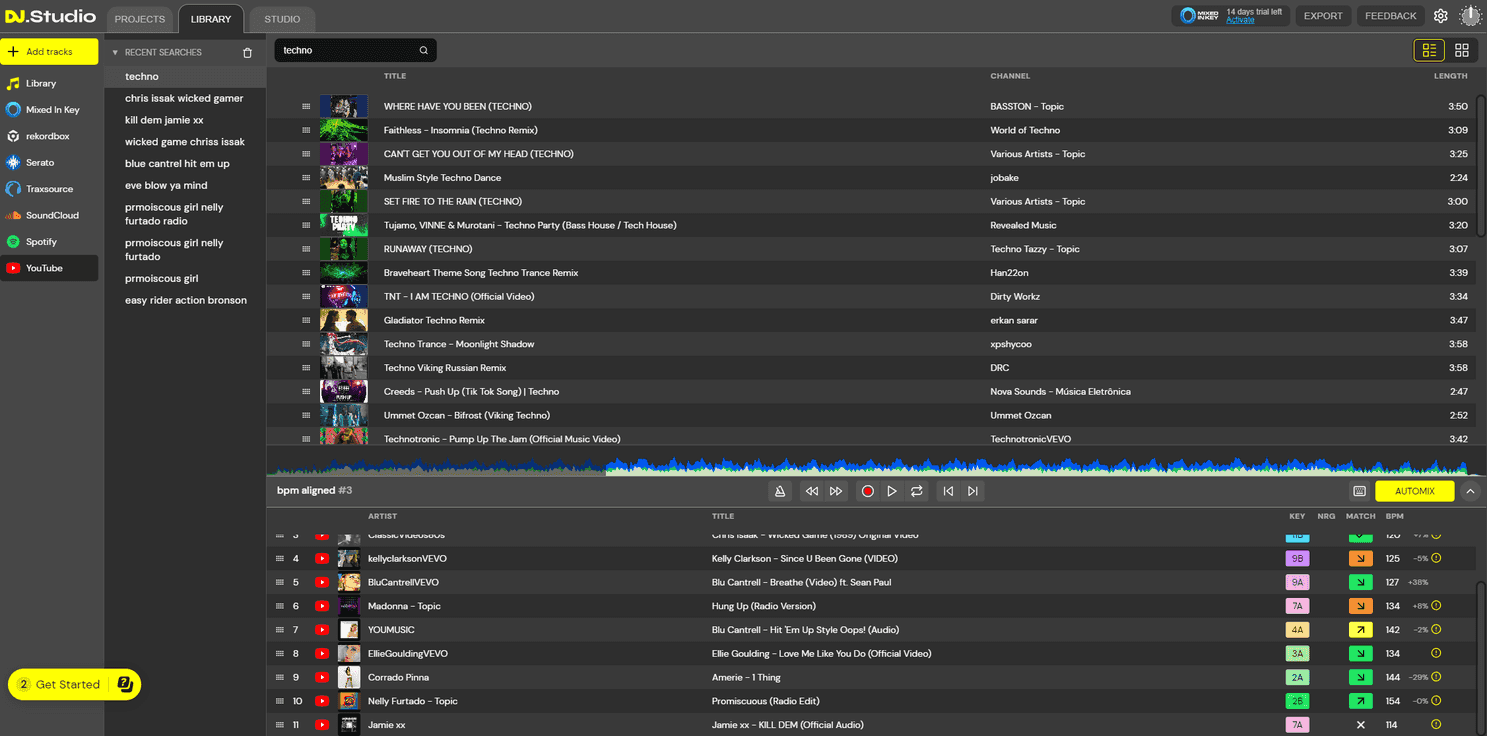Switch to the STUDIO tab

point(282,18)
